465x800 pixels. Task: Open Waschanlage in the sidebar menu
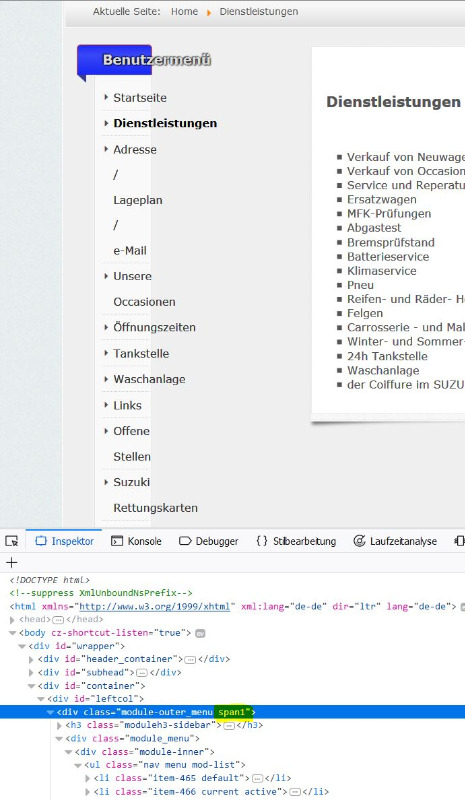(149, 379)
